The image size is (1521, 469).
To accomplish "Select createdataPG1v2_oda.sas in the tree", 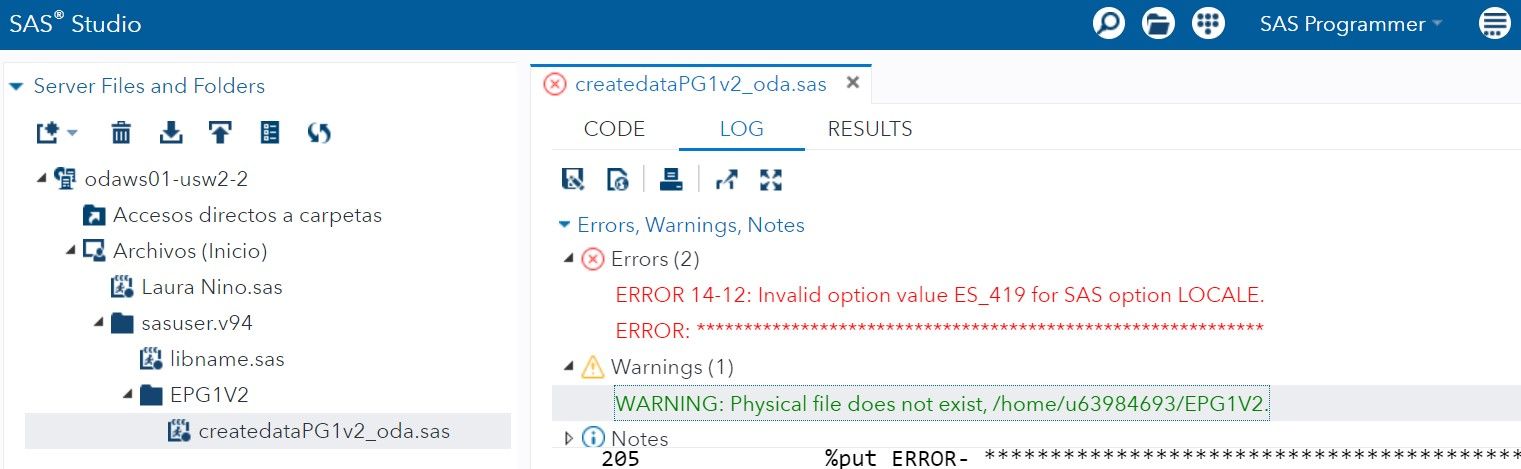I will [x=324, y=431].
